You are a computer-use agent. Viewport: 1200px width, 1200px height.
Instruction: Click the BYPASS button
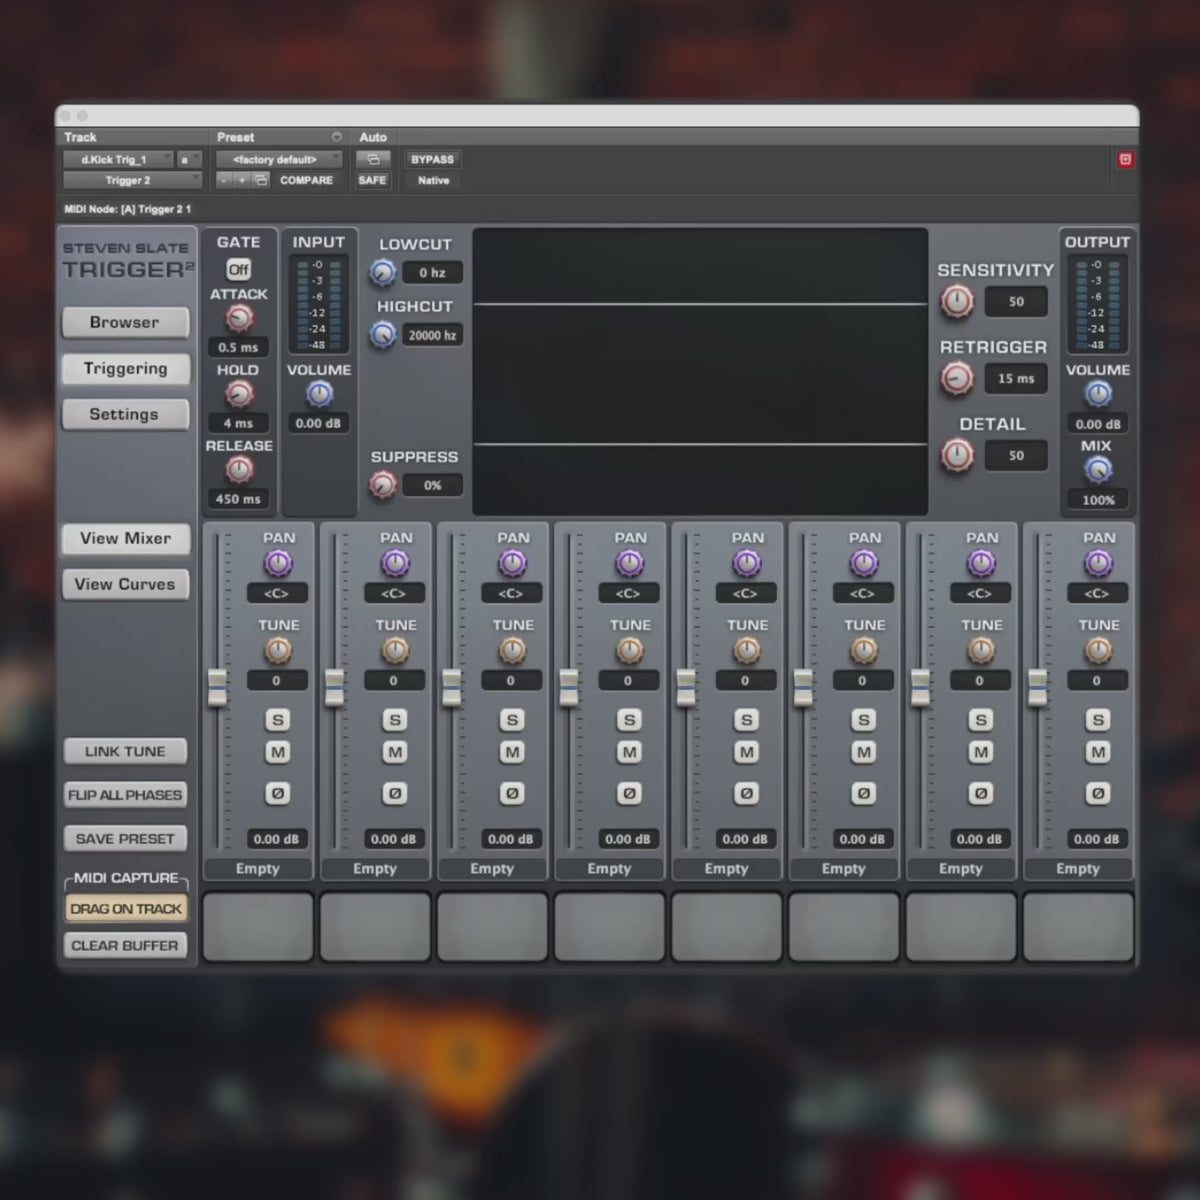(x=433, y=160)
